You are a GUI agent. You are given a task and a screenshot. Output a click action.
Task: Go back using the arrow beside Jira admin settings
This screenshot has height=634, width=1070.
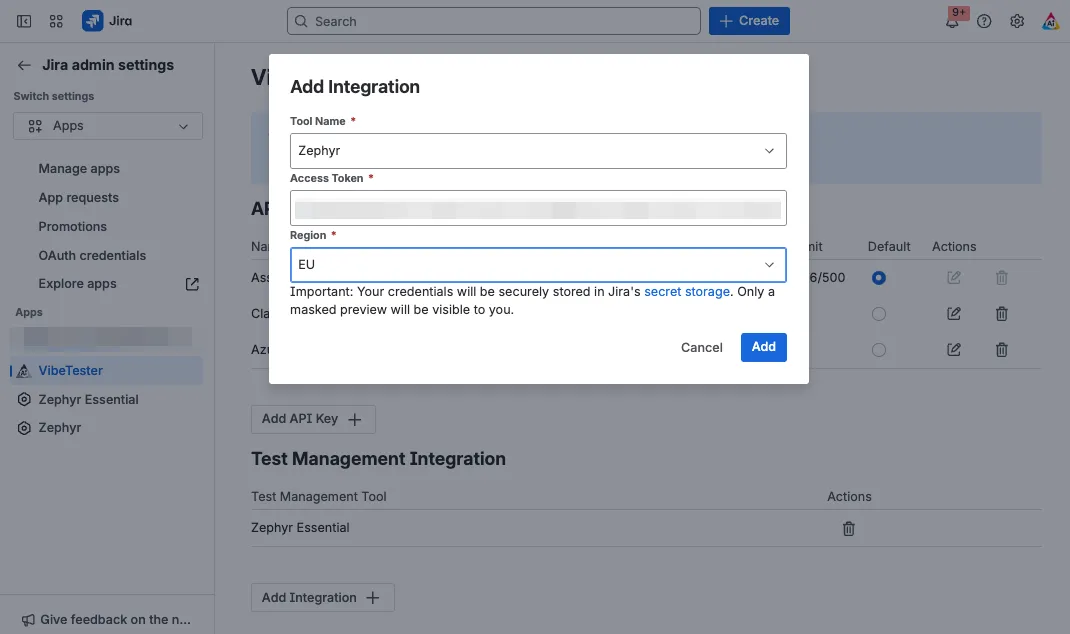click(24, 66)
